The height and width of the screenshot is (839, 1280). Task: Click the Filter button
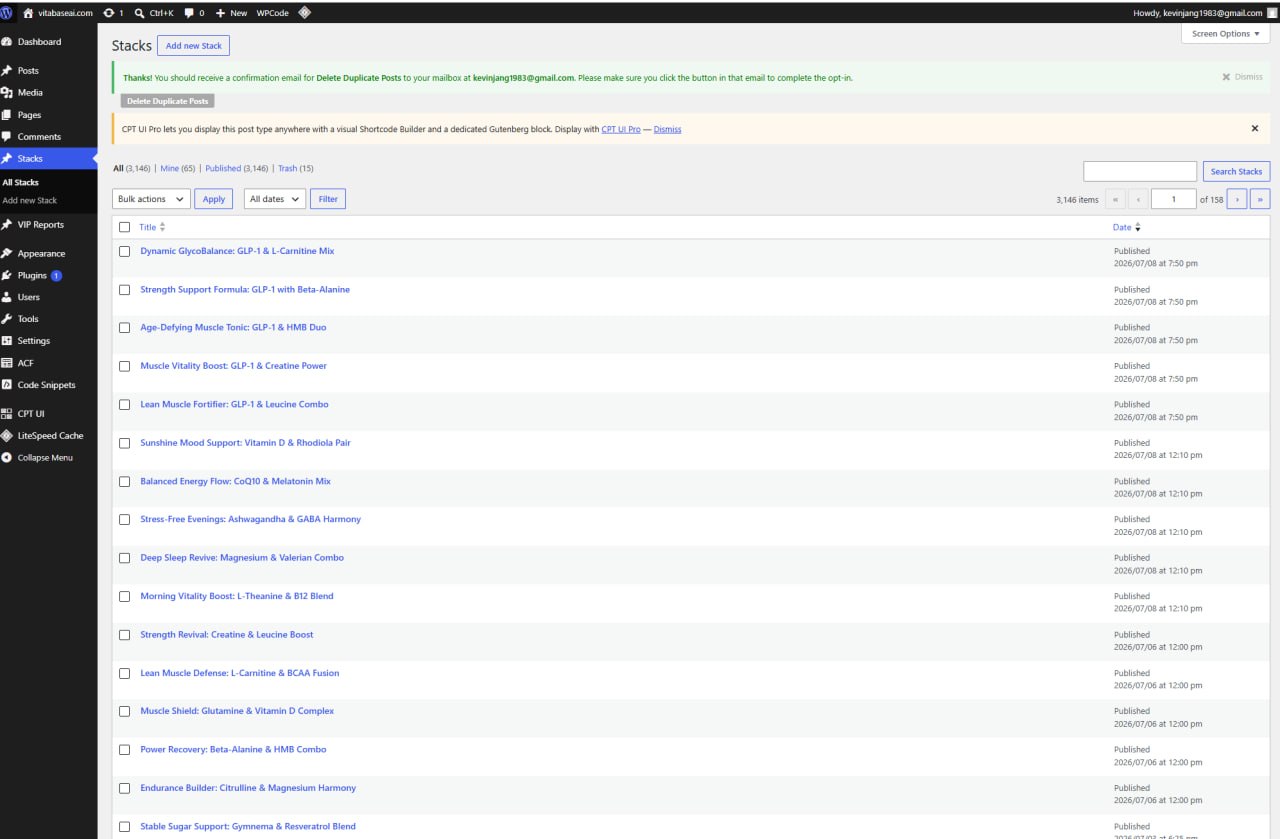coord(328,199)
